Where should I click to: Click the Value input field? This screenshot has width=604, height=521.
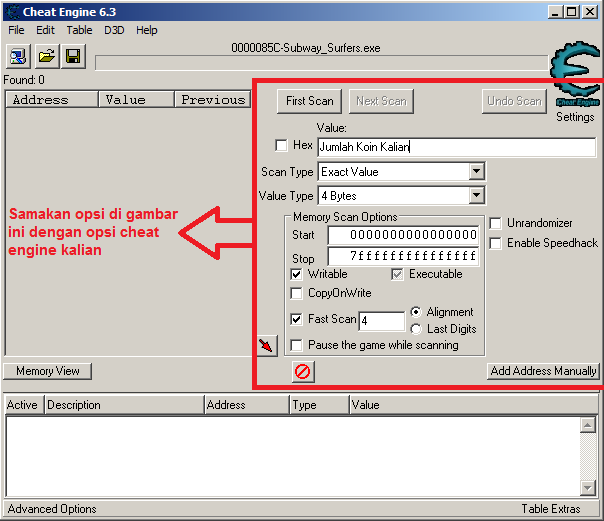[456, 147]
